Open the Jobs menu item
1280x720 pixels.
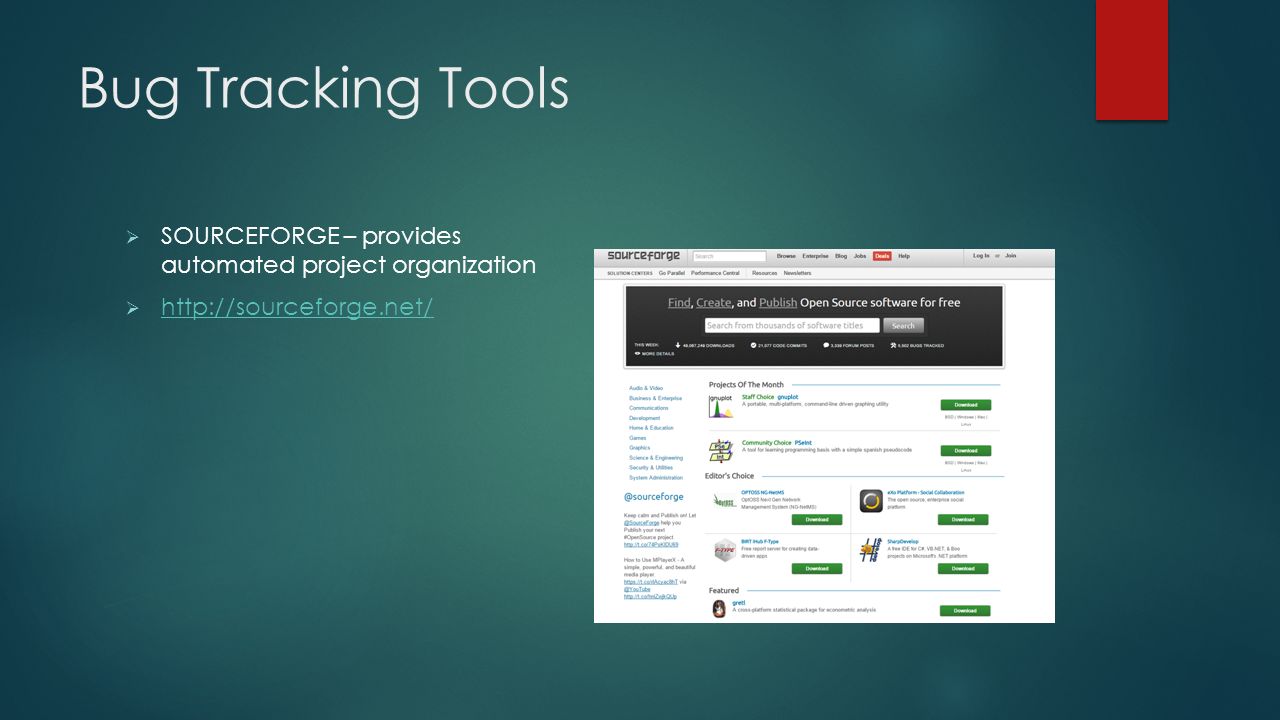860,256
